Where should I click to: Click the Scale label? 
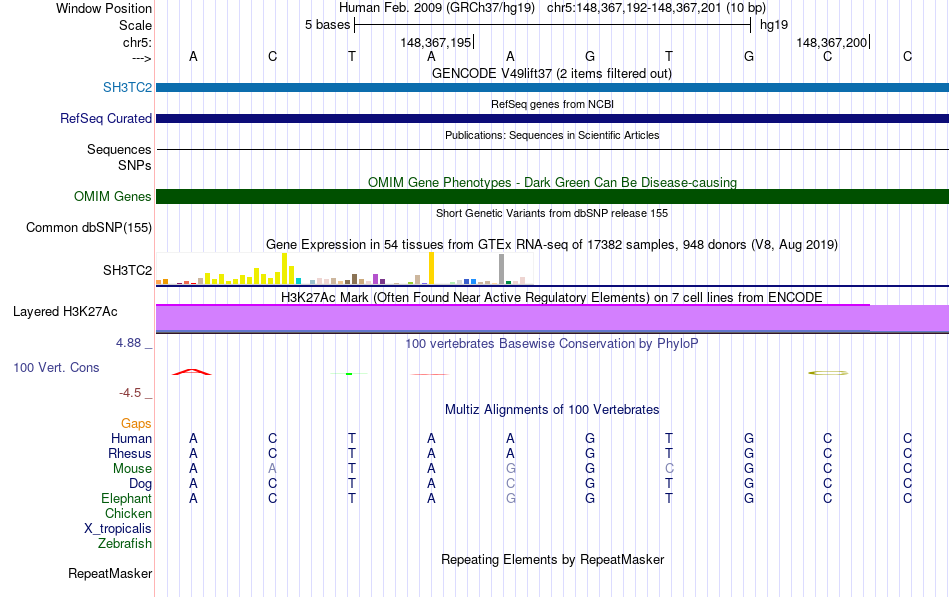tap(135, 25)
